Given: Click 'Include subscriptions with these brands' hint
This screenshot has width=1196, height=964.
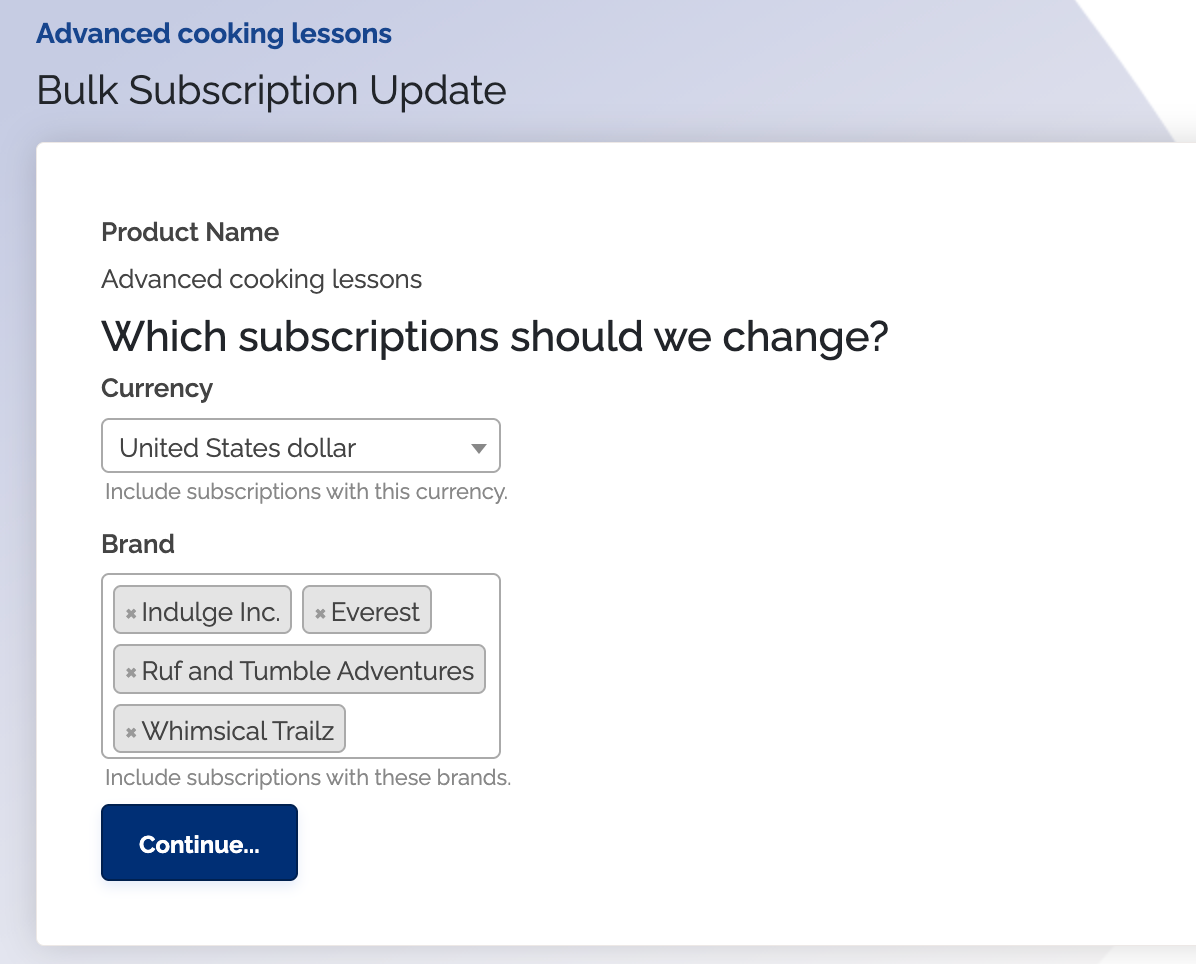Looking at the screenshot, I should 308,778.
